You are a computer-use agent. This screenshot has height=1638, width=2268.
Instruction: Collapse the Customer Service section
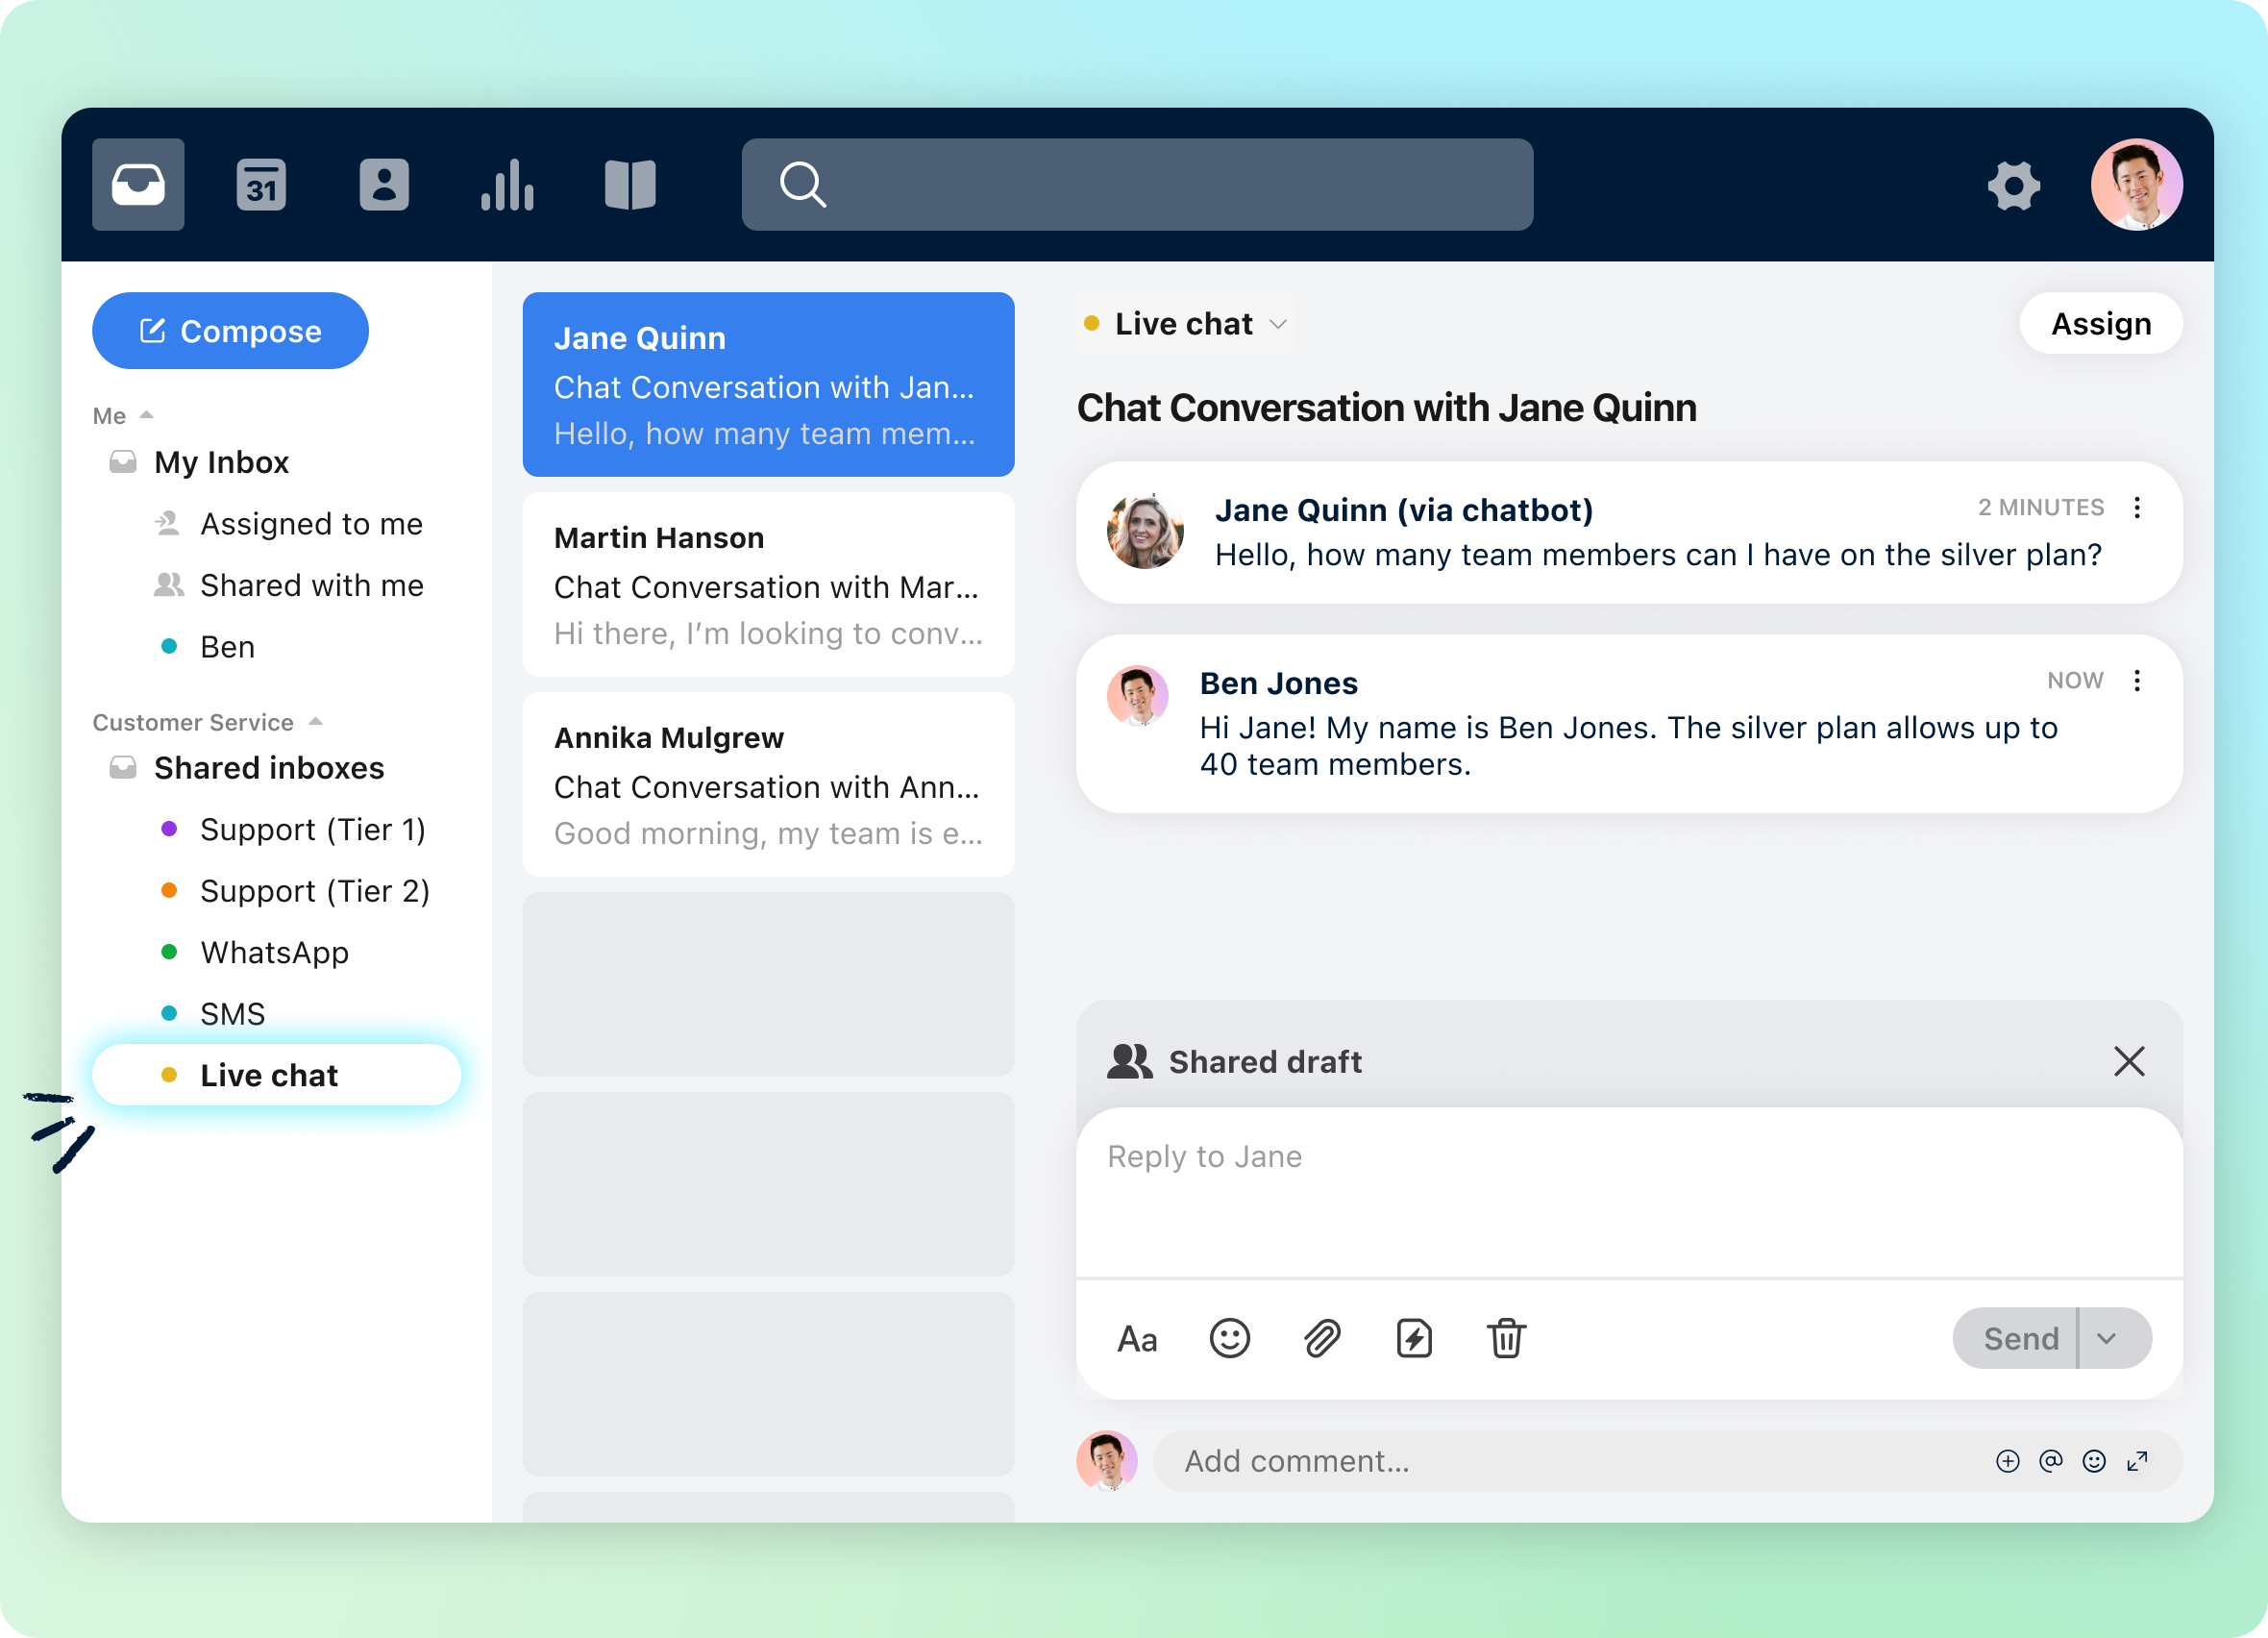pos(316,721)
